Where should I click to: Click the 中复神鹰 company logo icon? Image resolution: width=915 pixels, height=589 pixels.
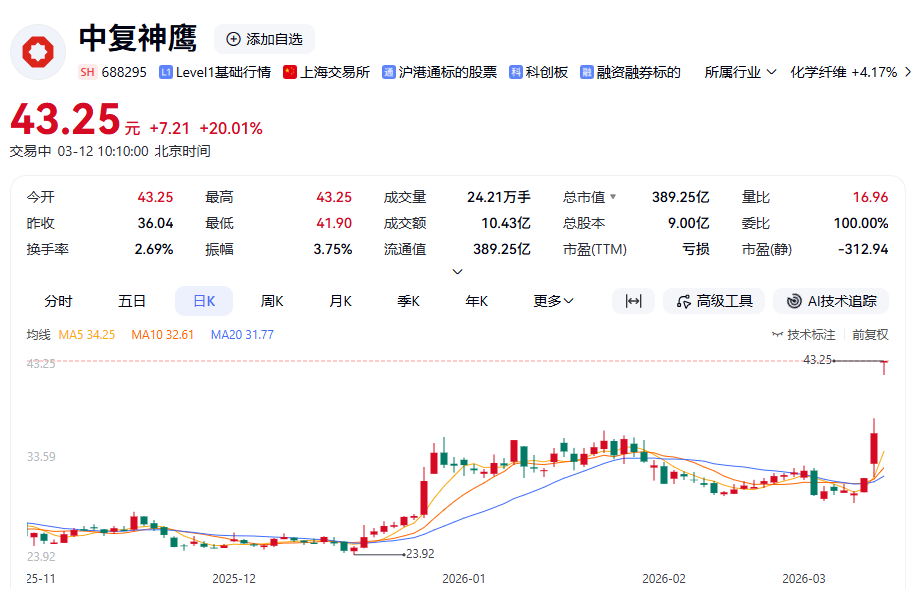coord(38,51)
